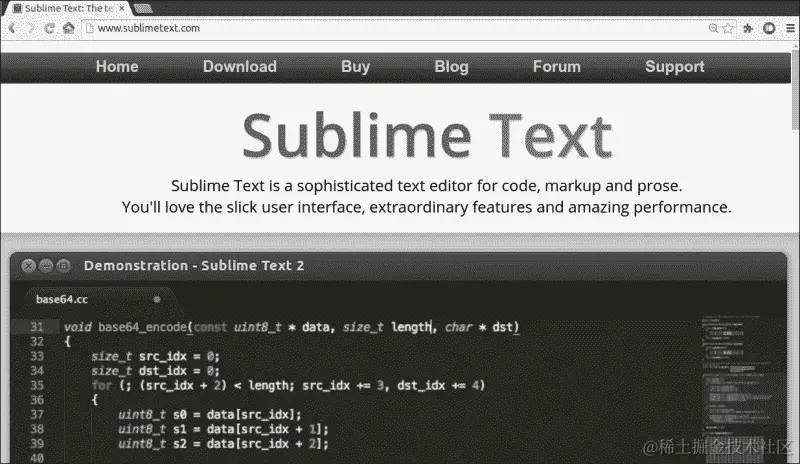
Task: Click the unsaved dot on base64.cc tab
Action: 157,300
